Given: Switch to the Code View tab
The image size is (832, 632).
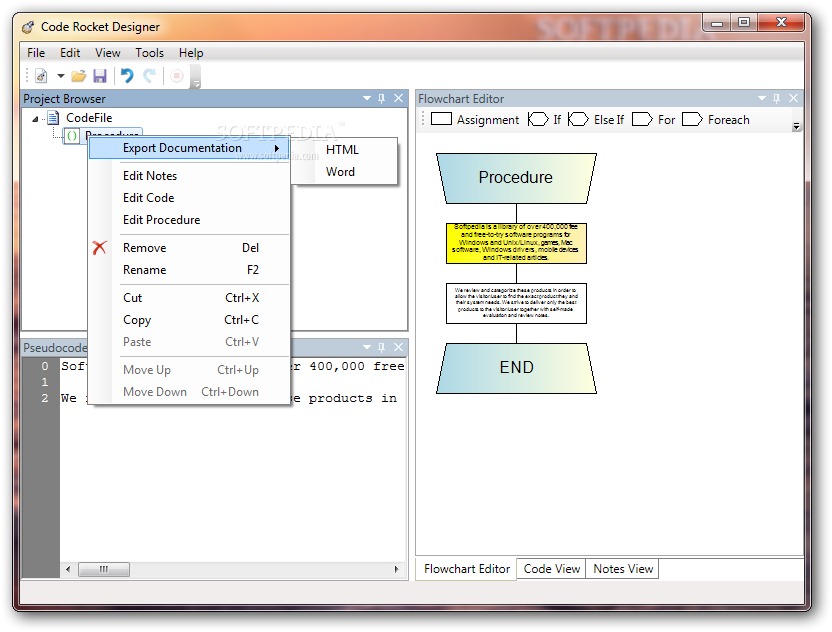Looking at the screenshot, I should click(x=551, y=569).
